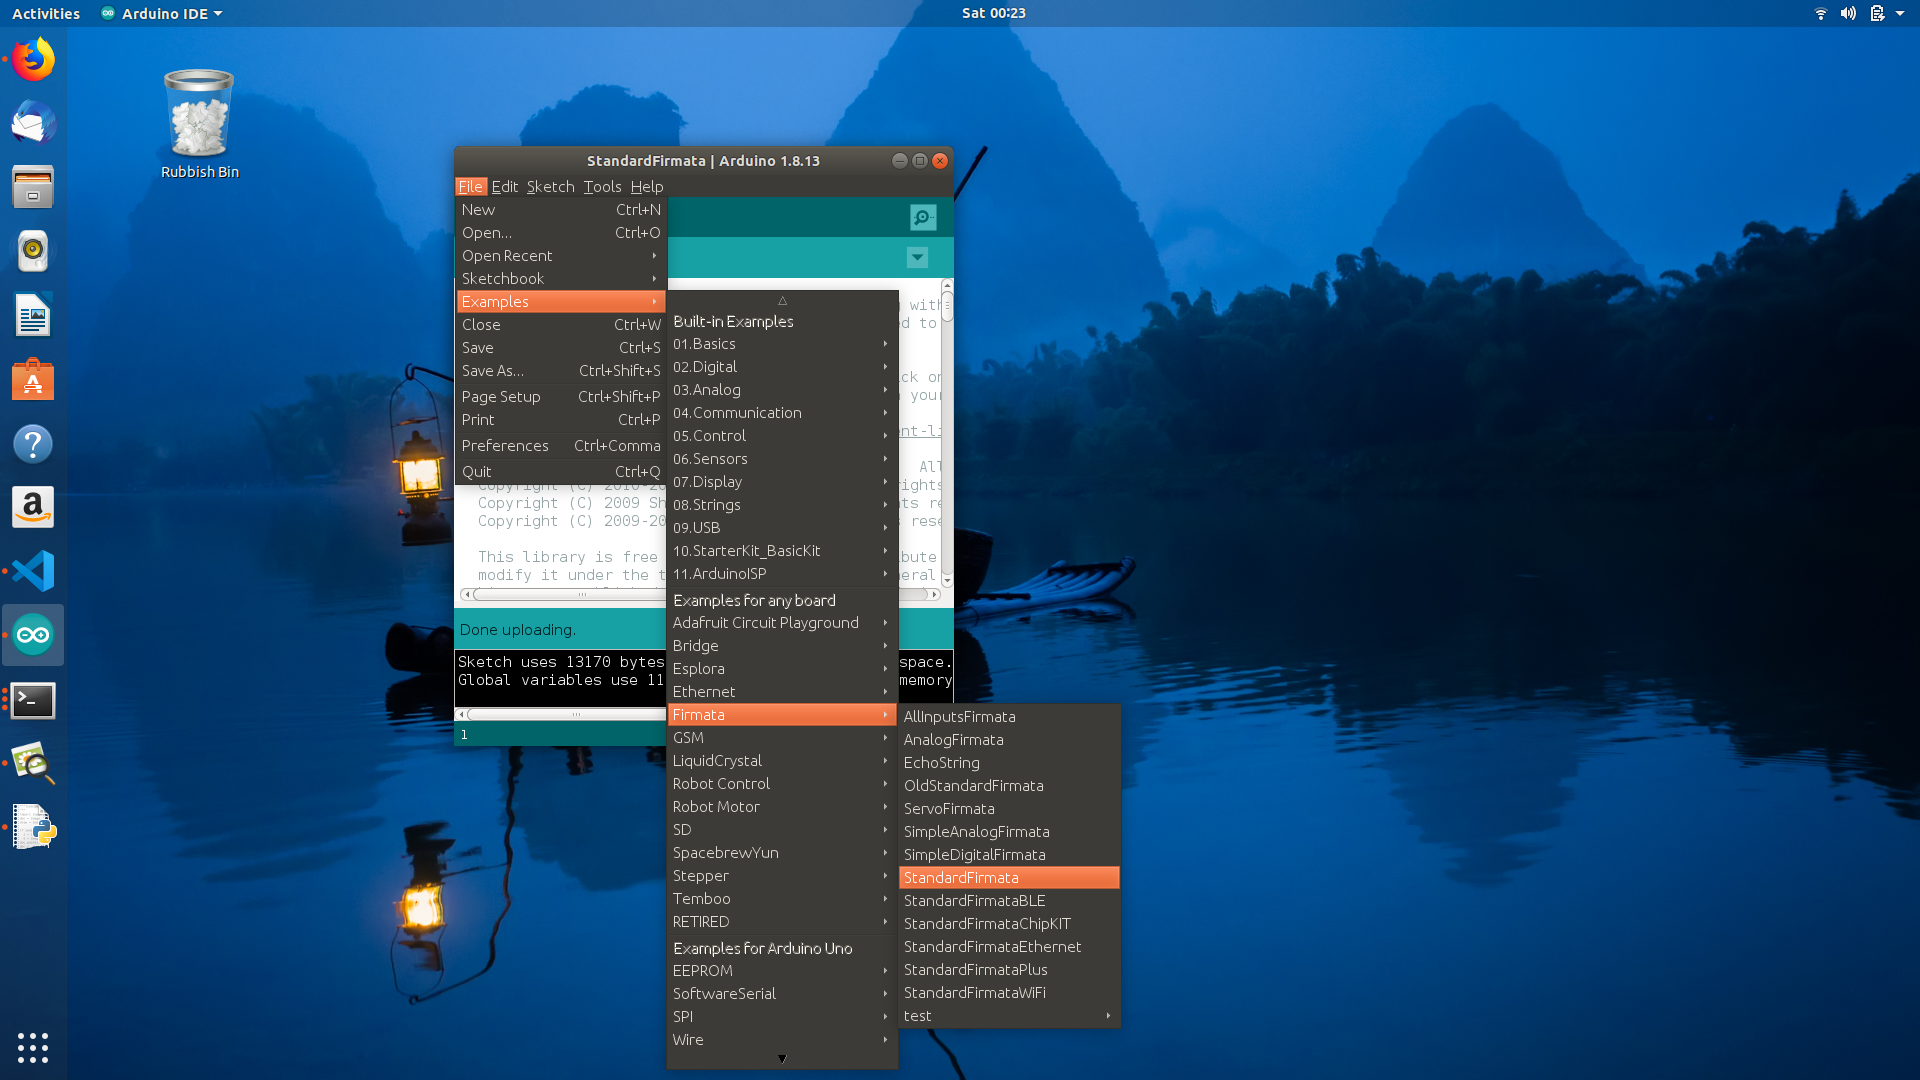Open the Help question-mark dock icon
The height and width of the screenshot is (1080, 1920).
(x=33, y=443)
